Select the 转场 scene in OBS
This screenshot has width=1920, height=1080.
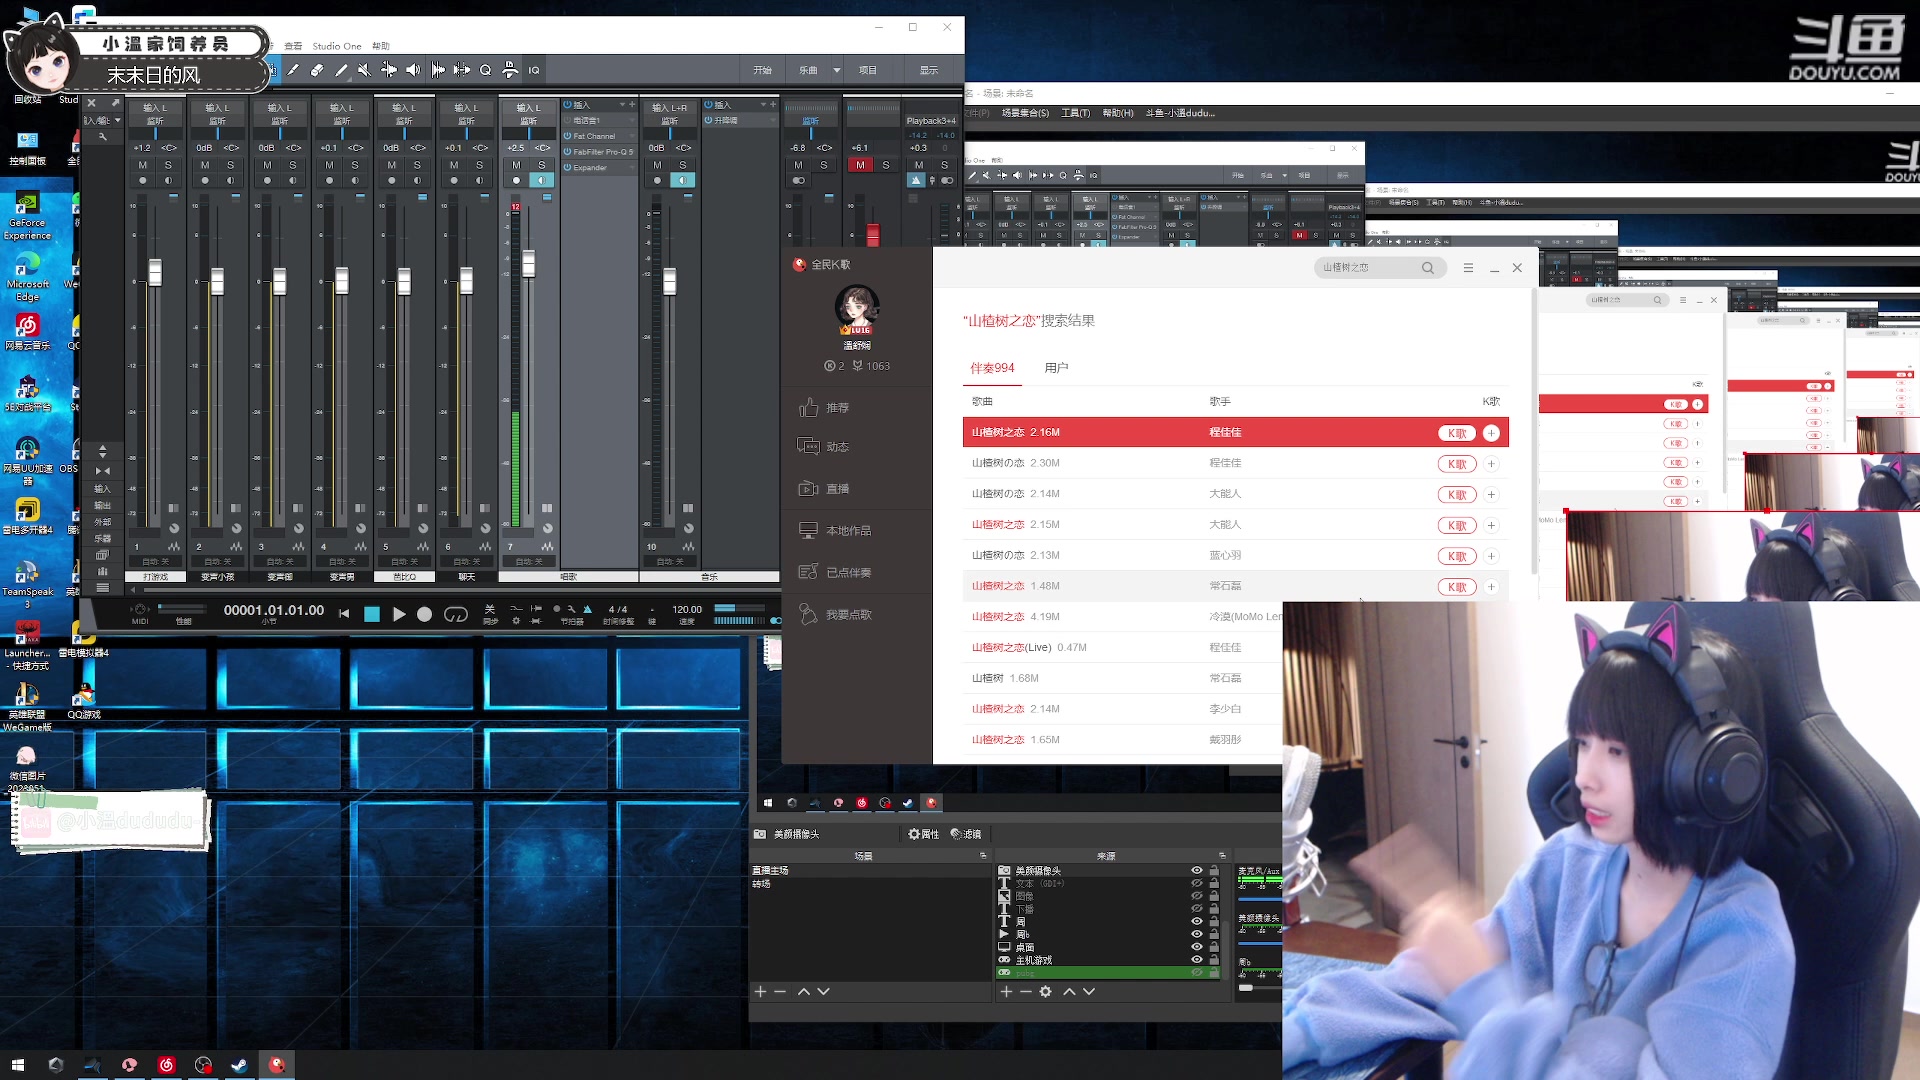(762, 884)
